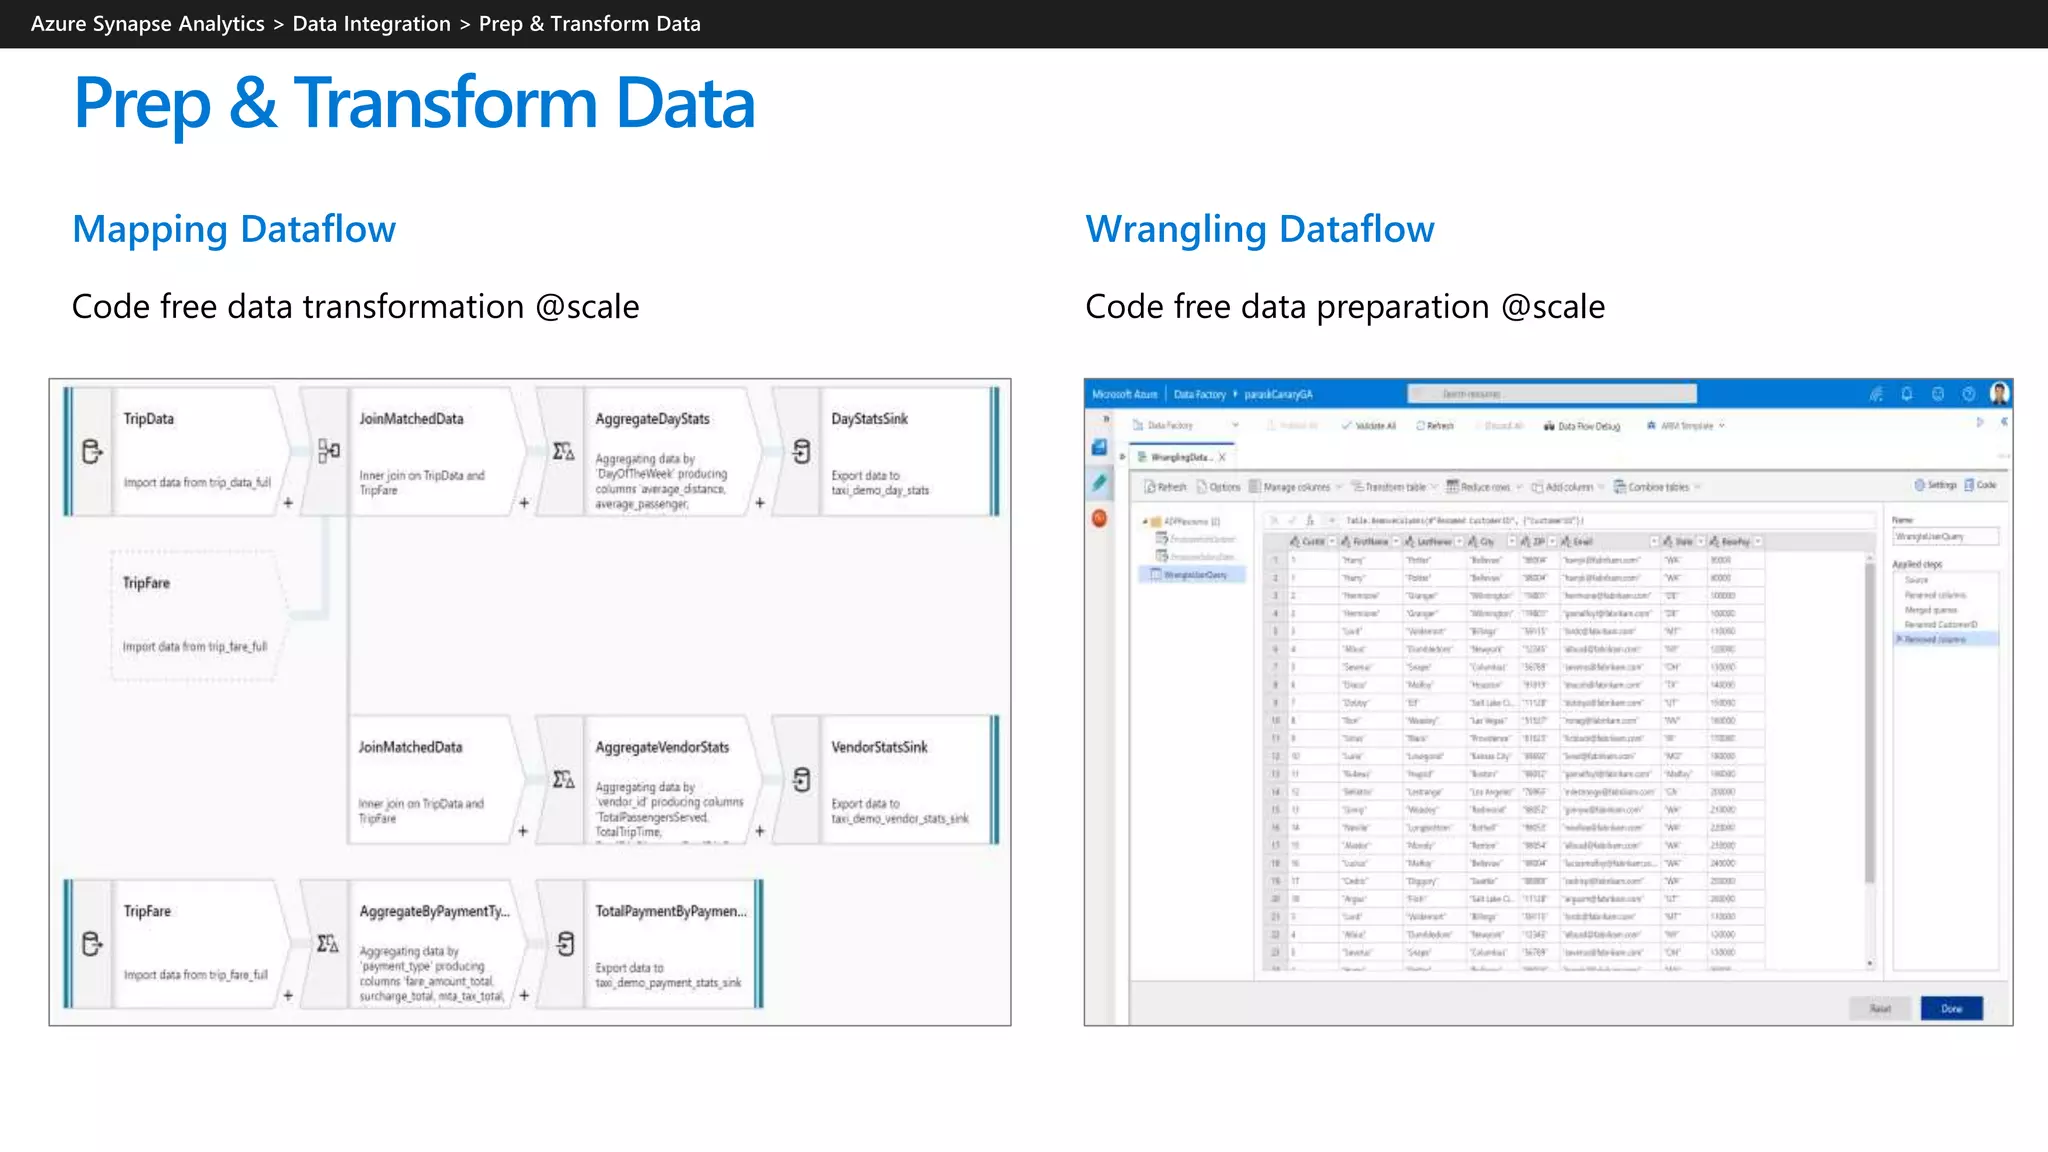Click Refresh in the wrangling editor toolbar
This screenshot has width=2048, height=1152.
(1166, 487)
